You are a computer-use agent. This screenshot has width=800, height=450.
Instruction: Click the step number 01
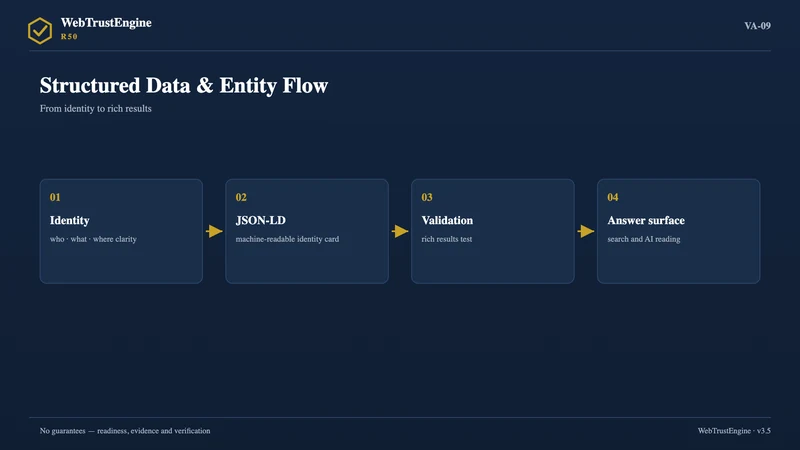click(x=55, y=197)
